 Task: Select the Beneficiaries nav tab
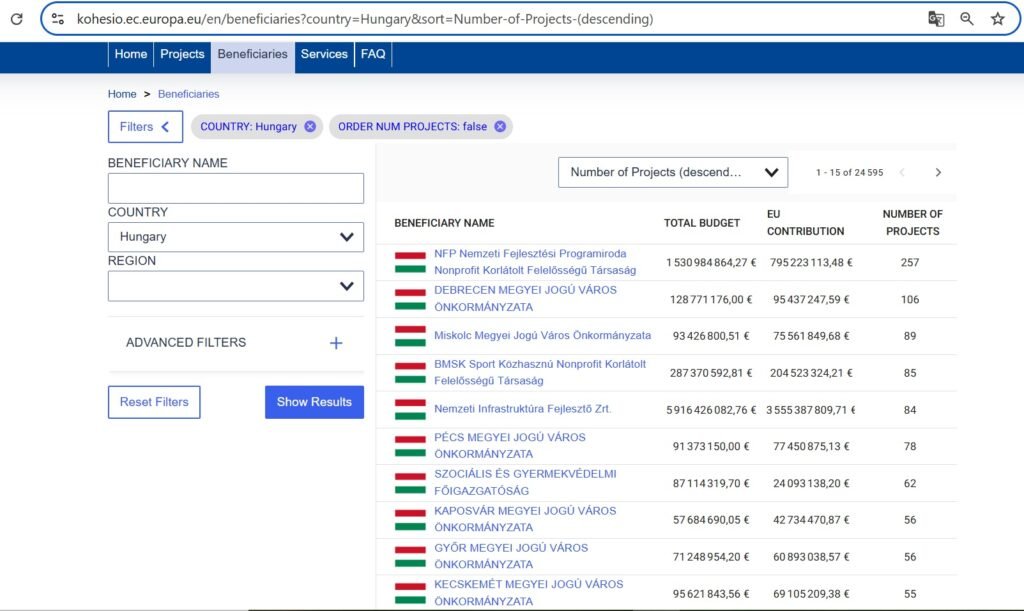252,57
